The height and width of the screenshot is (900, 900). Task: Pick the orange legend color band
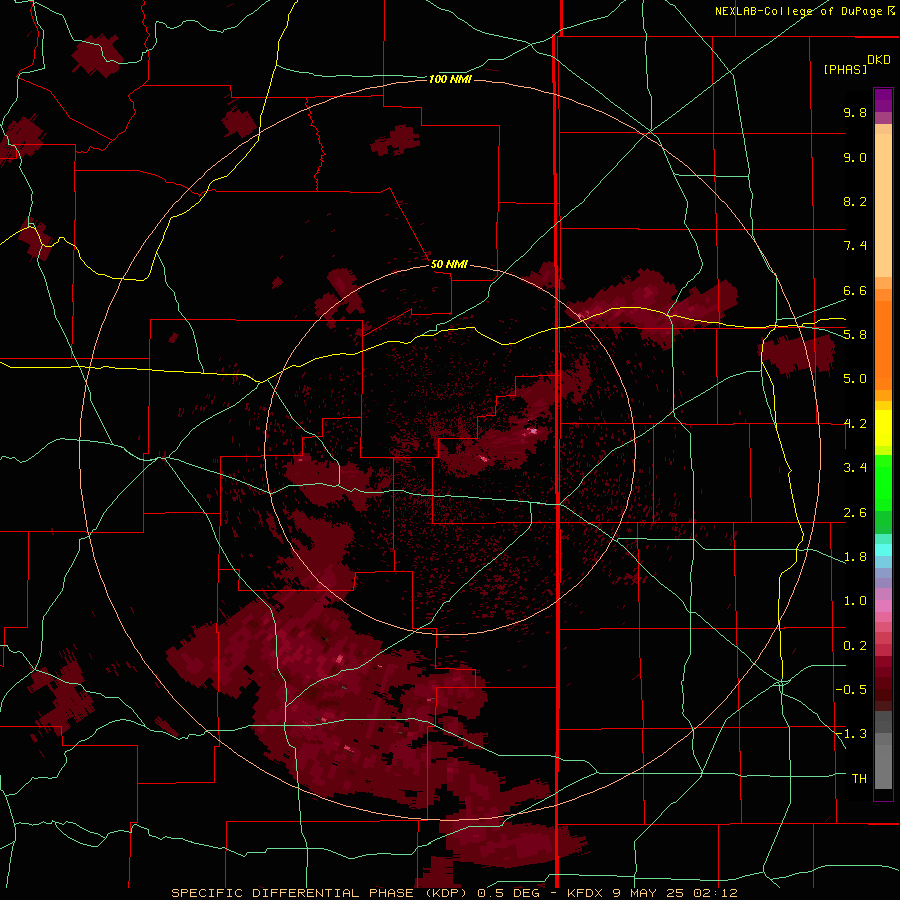click(x=883, y=346)
